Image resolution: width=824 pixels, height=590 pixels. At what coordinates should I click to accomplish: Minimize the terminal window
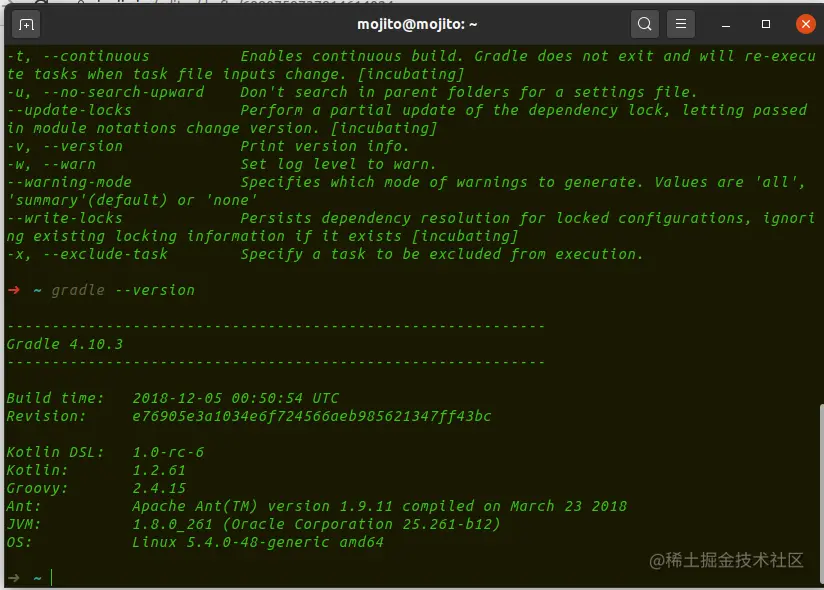pyautogui.click(x=726, y=24)
